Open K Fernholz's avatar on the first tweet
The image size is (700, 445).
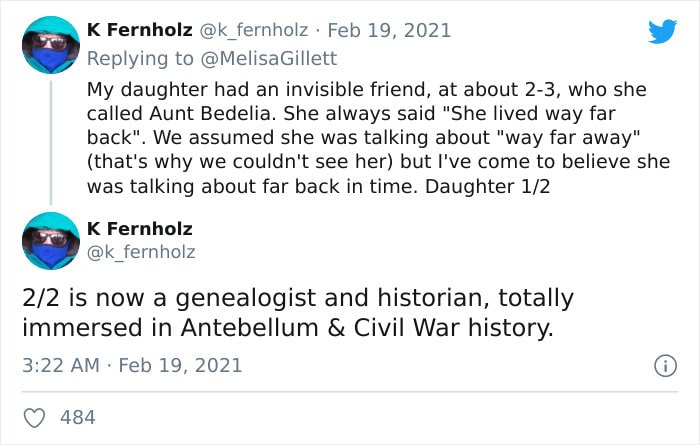pos(50,45)
